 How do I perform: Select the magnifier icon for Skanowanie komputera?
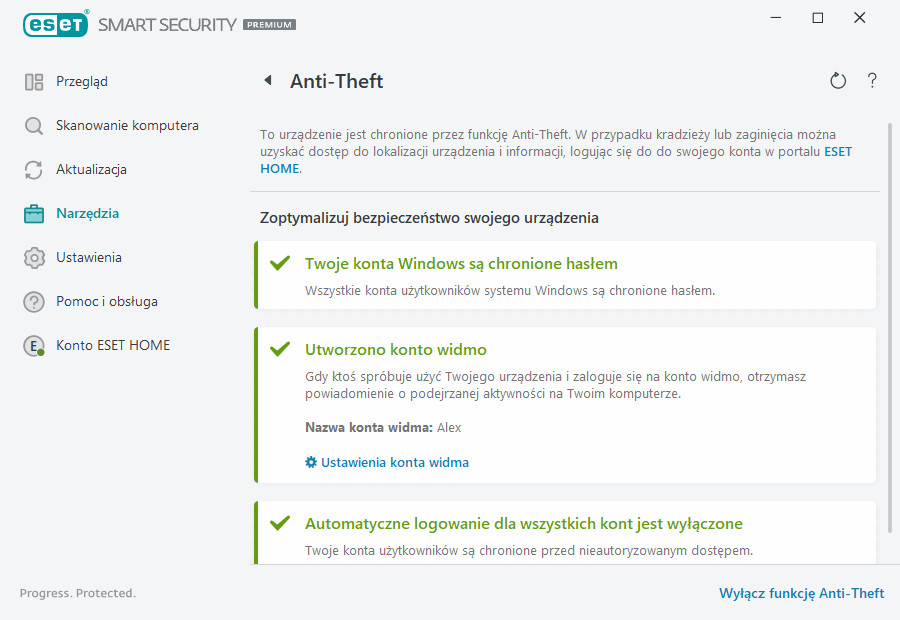pyautogui.click(x=32, y=125)
